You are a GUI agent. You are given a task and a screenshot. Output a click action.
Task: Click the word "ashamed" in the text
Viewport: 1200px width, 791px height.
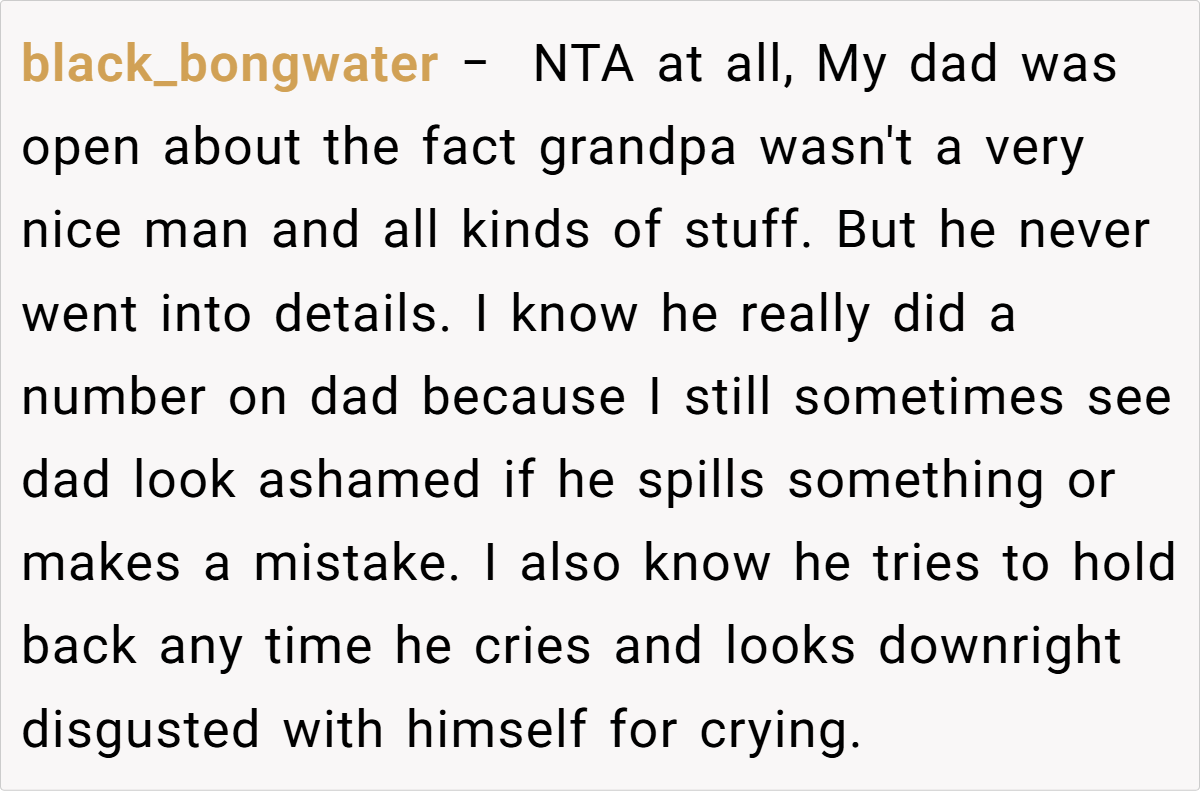(x=370, y=481)
